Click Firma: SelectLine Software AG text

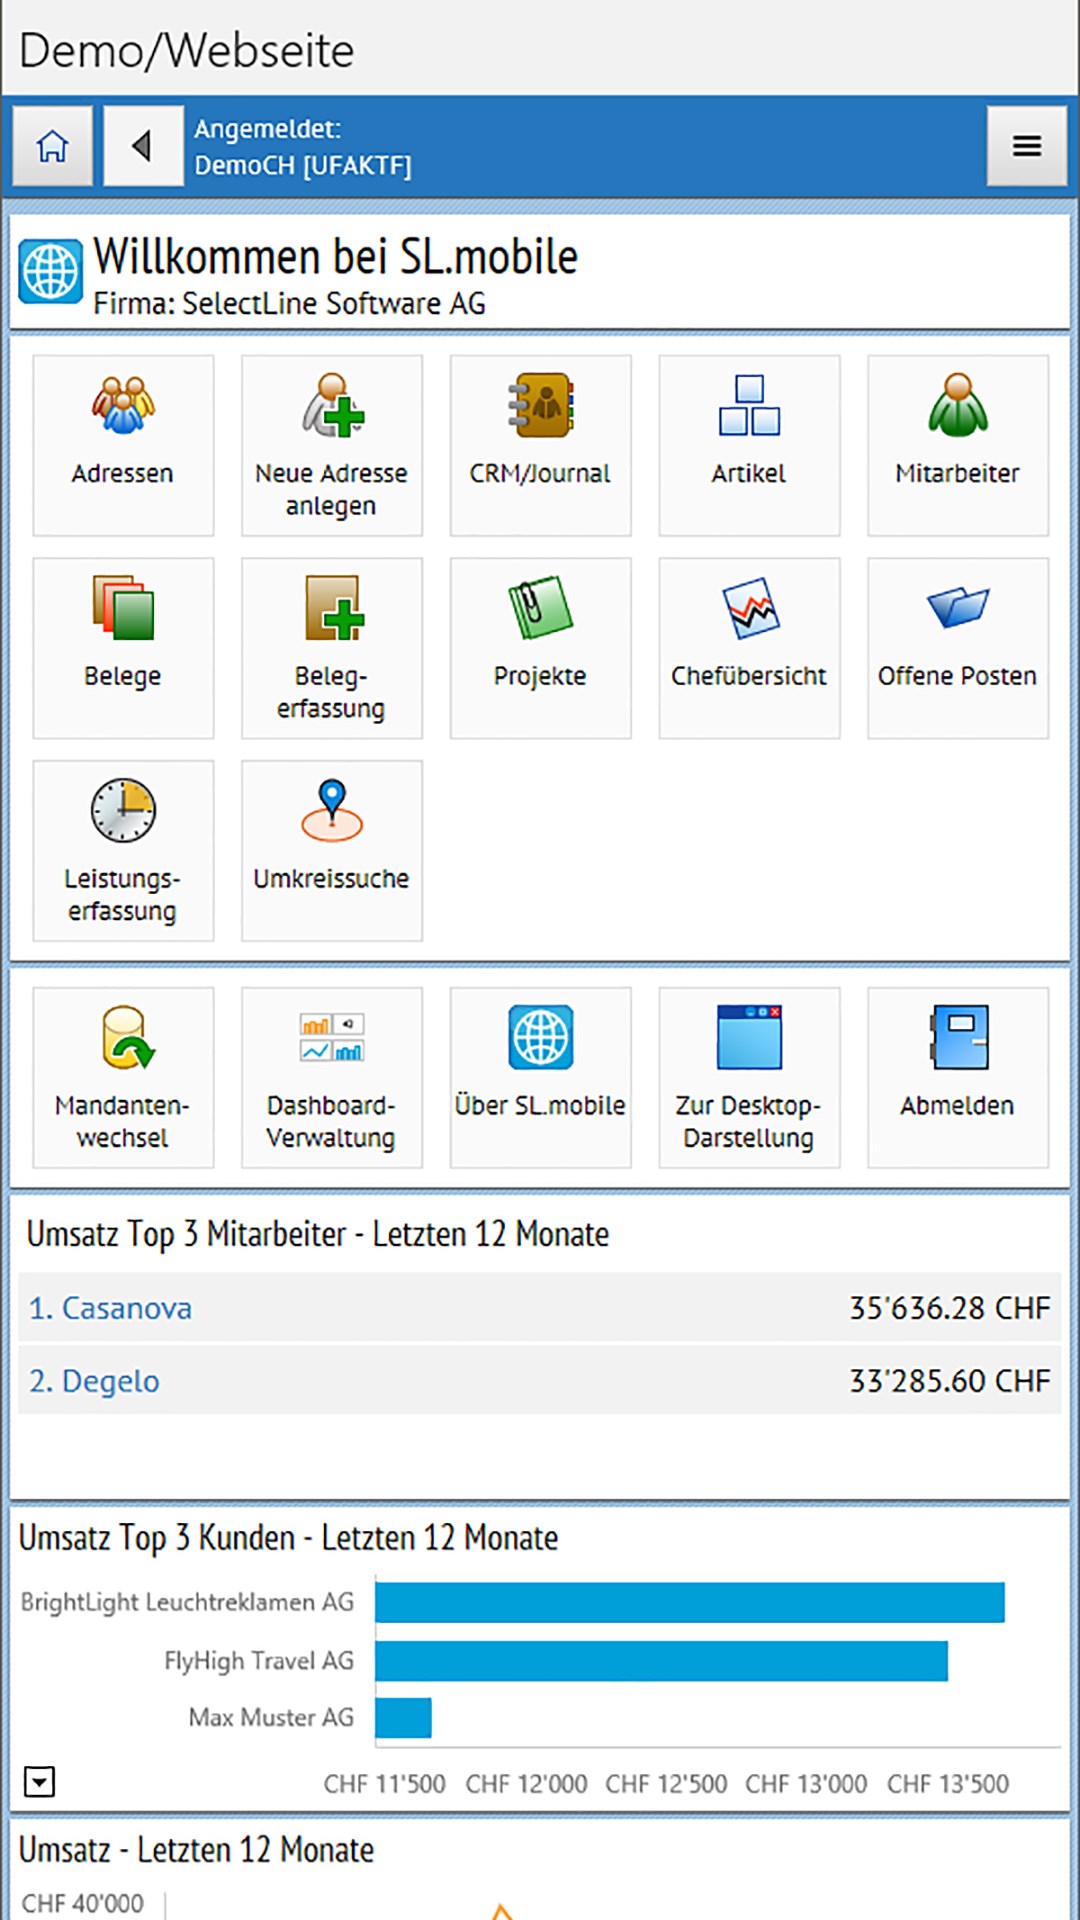(x=290, y=303)
